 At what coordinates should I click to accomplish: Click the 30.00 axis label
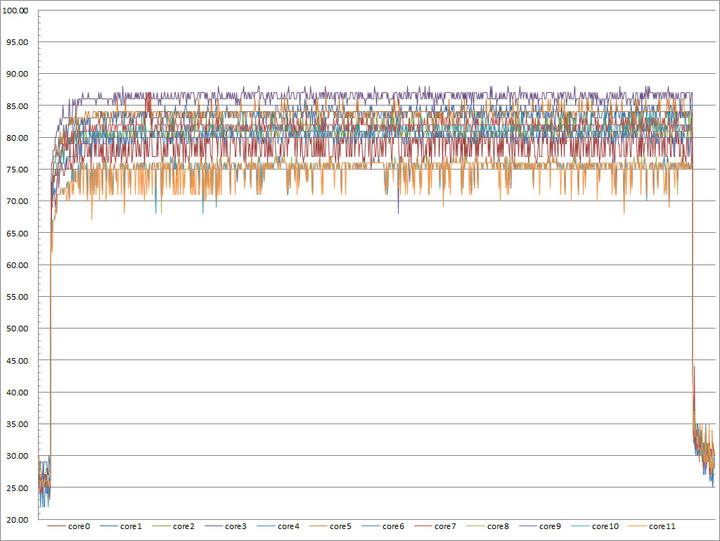pyautogui.click(x=17, y=456)
